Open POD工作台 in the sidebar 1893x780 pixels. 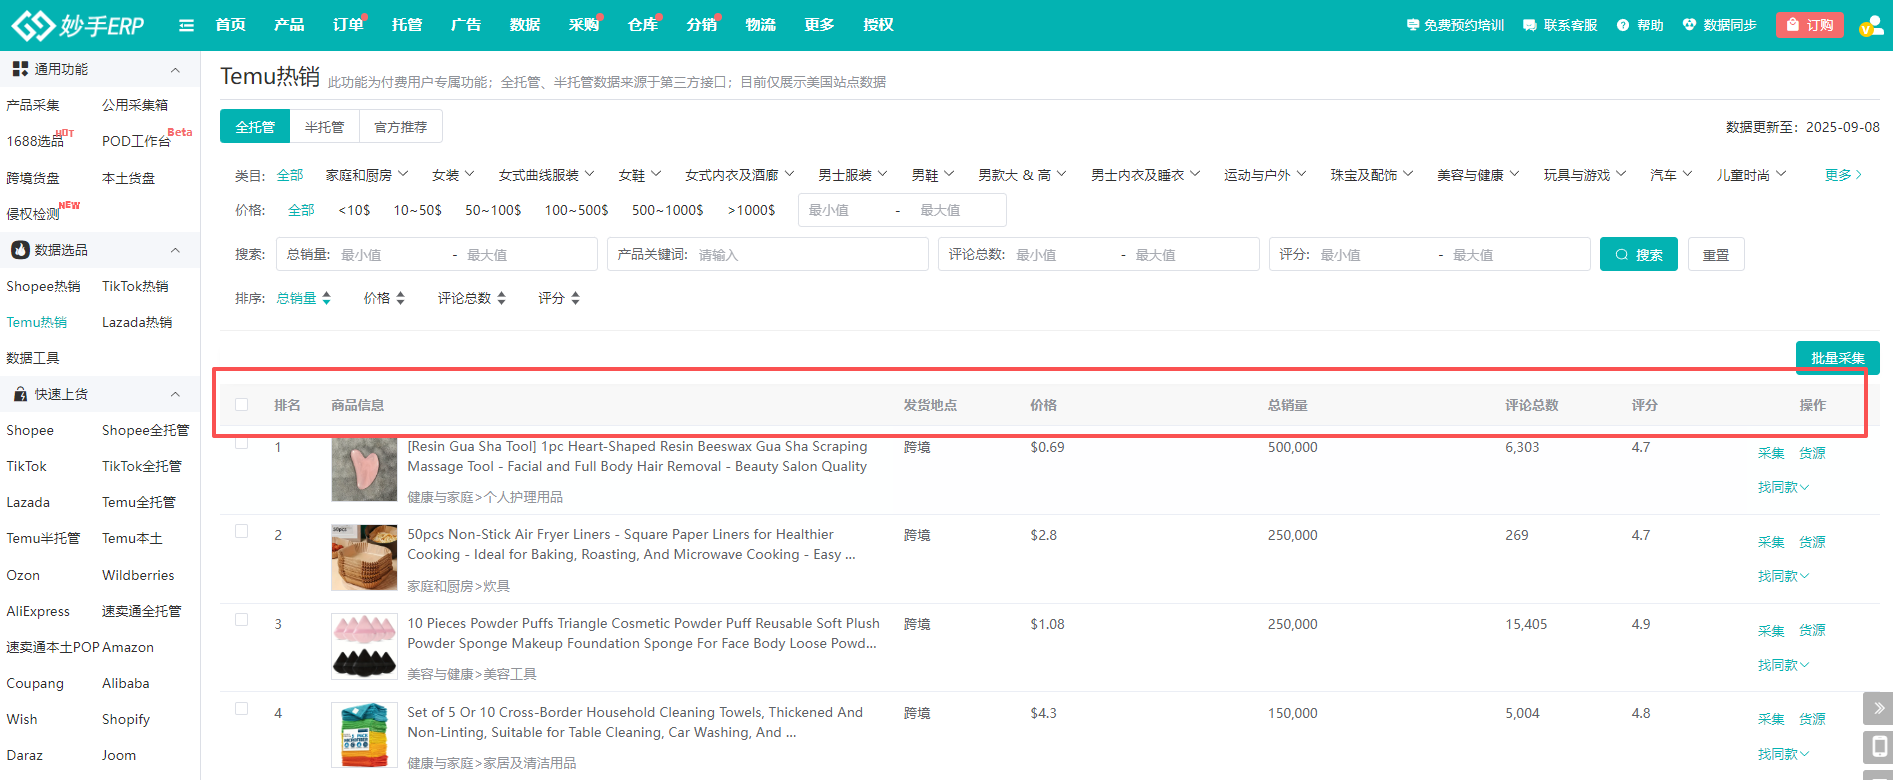pos(137,141)
